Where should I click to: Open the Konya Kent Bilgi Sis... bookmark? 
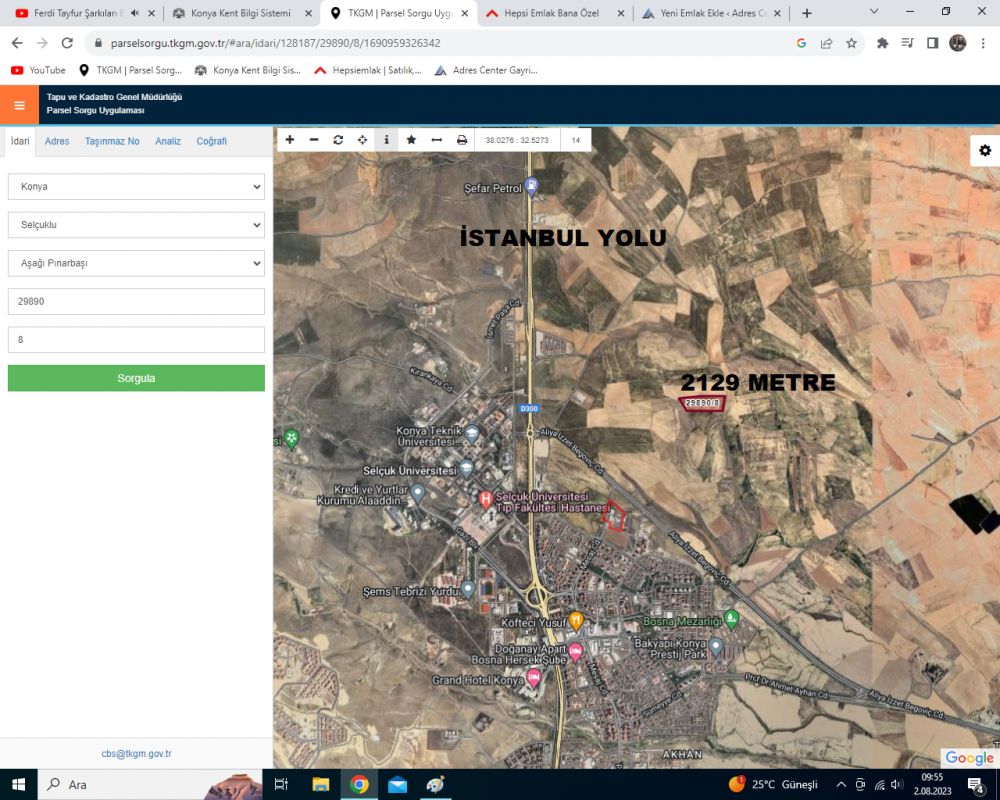pyautogui.click(x=247, y=70)
